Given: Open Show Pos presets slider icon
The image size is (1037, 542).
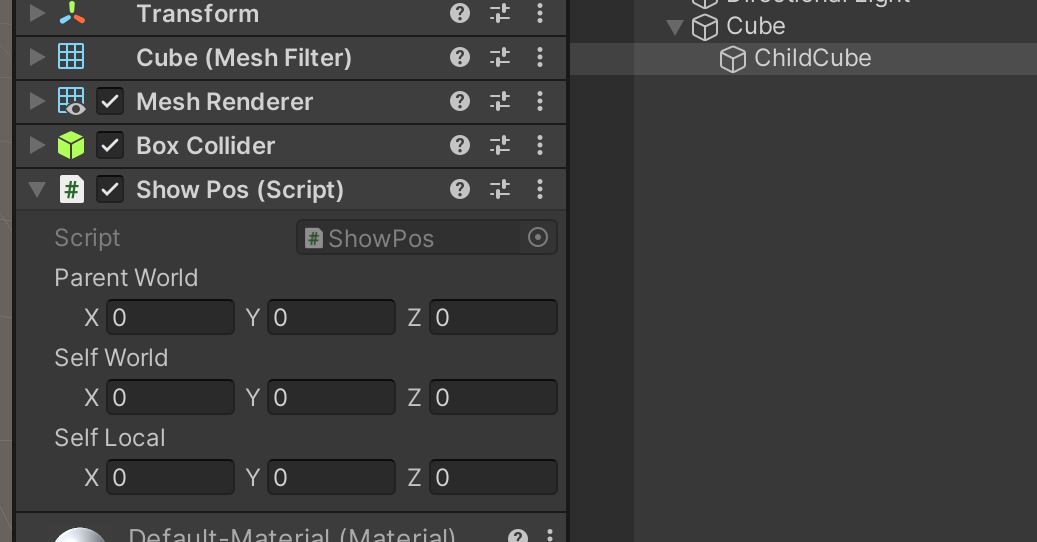Looking at the screenshot, I should (500, 189).
